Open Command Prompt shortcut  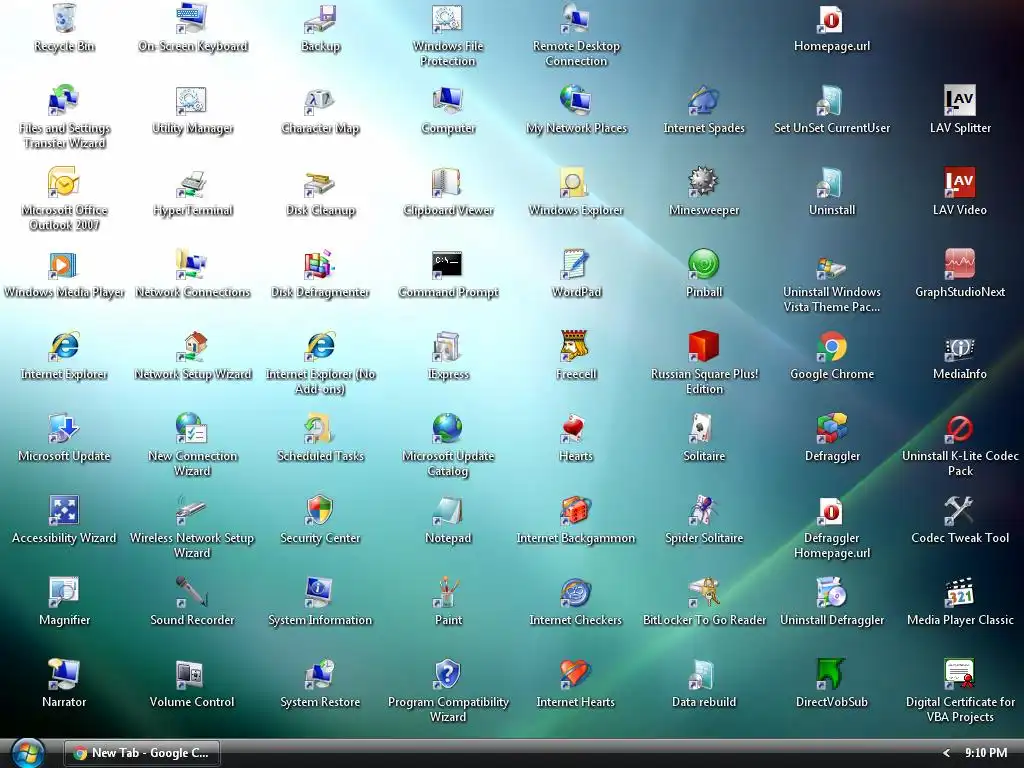(x=448, y=264)
